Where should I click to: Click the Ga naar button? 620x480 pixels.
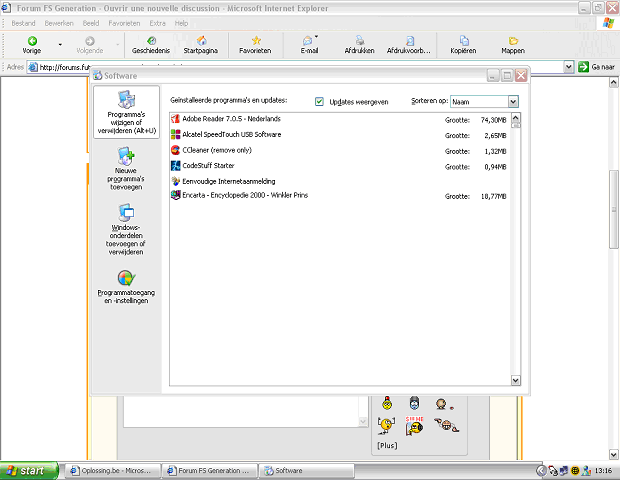[x=597, y=67]
